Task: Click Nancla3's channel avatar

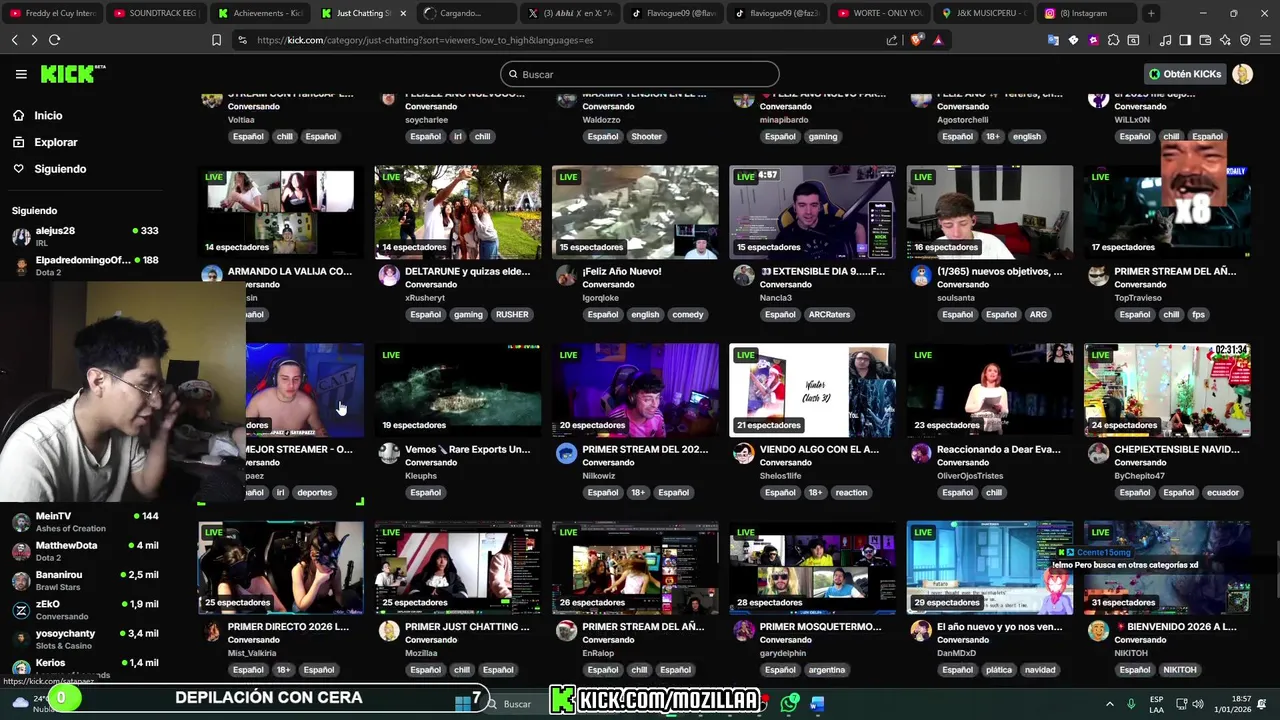Action: (743, 275)
